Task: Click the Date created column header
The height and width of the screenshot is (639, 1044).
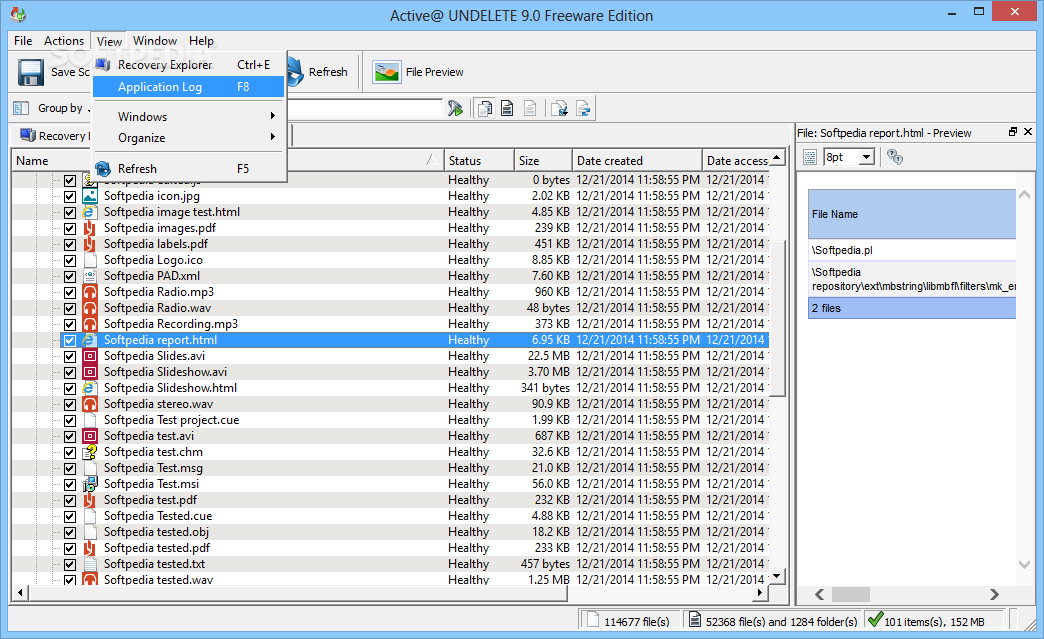Action: (637, 160)
